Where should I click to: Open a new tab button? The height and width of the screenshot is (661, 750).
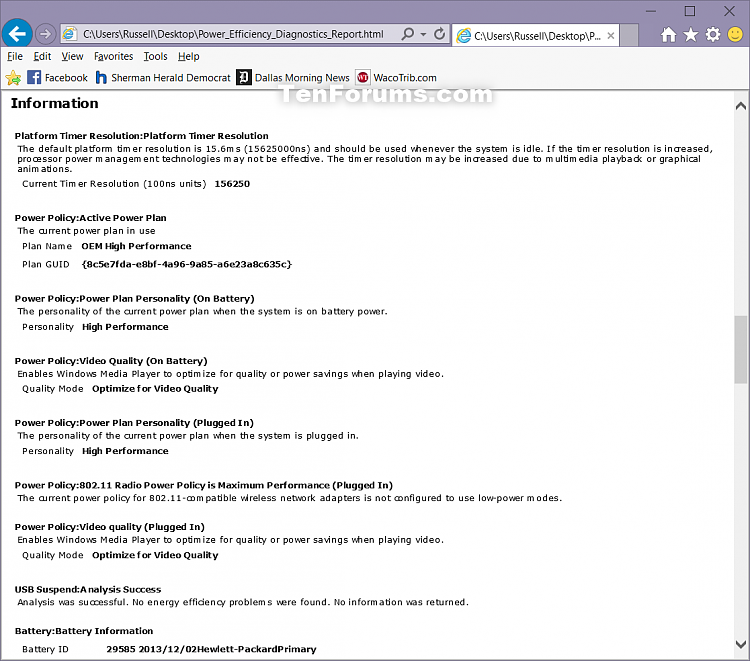pyautogui.click(x=629, y=36)
